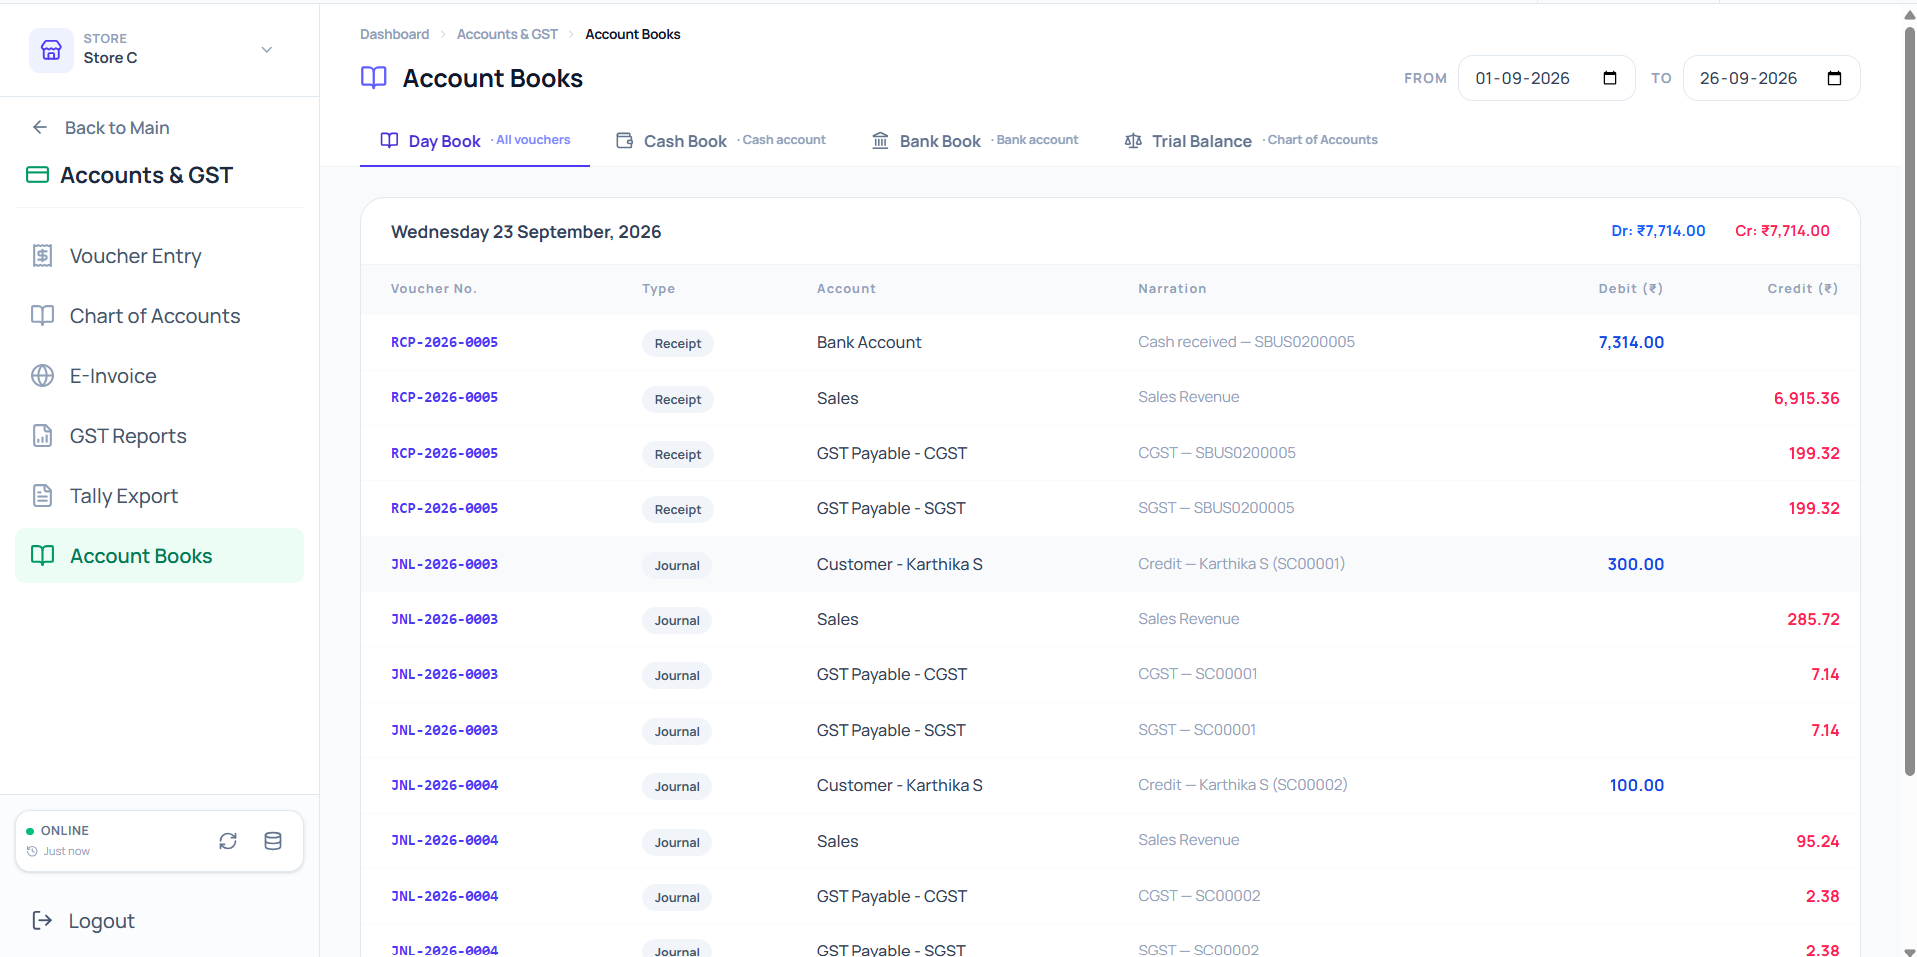Click the Tally Export document icon
This screenshot has width=1917, height=957.
click(42, 496)
